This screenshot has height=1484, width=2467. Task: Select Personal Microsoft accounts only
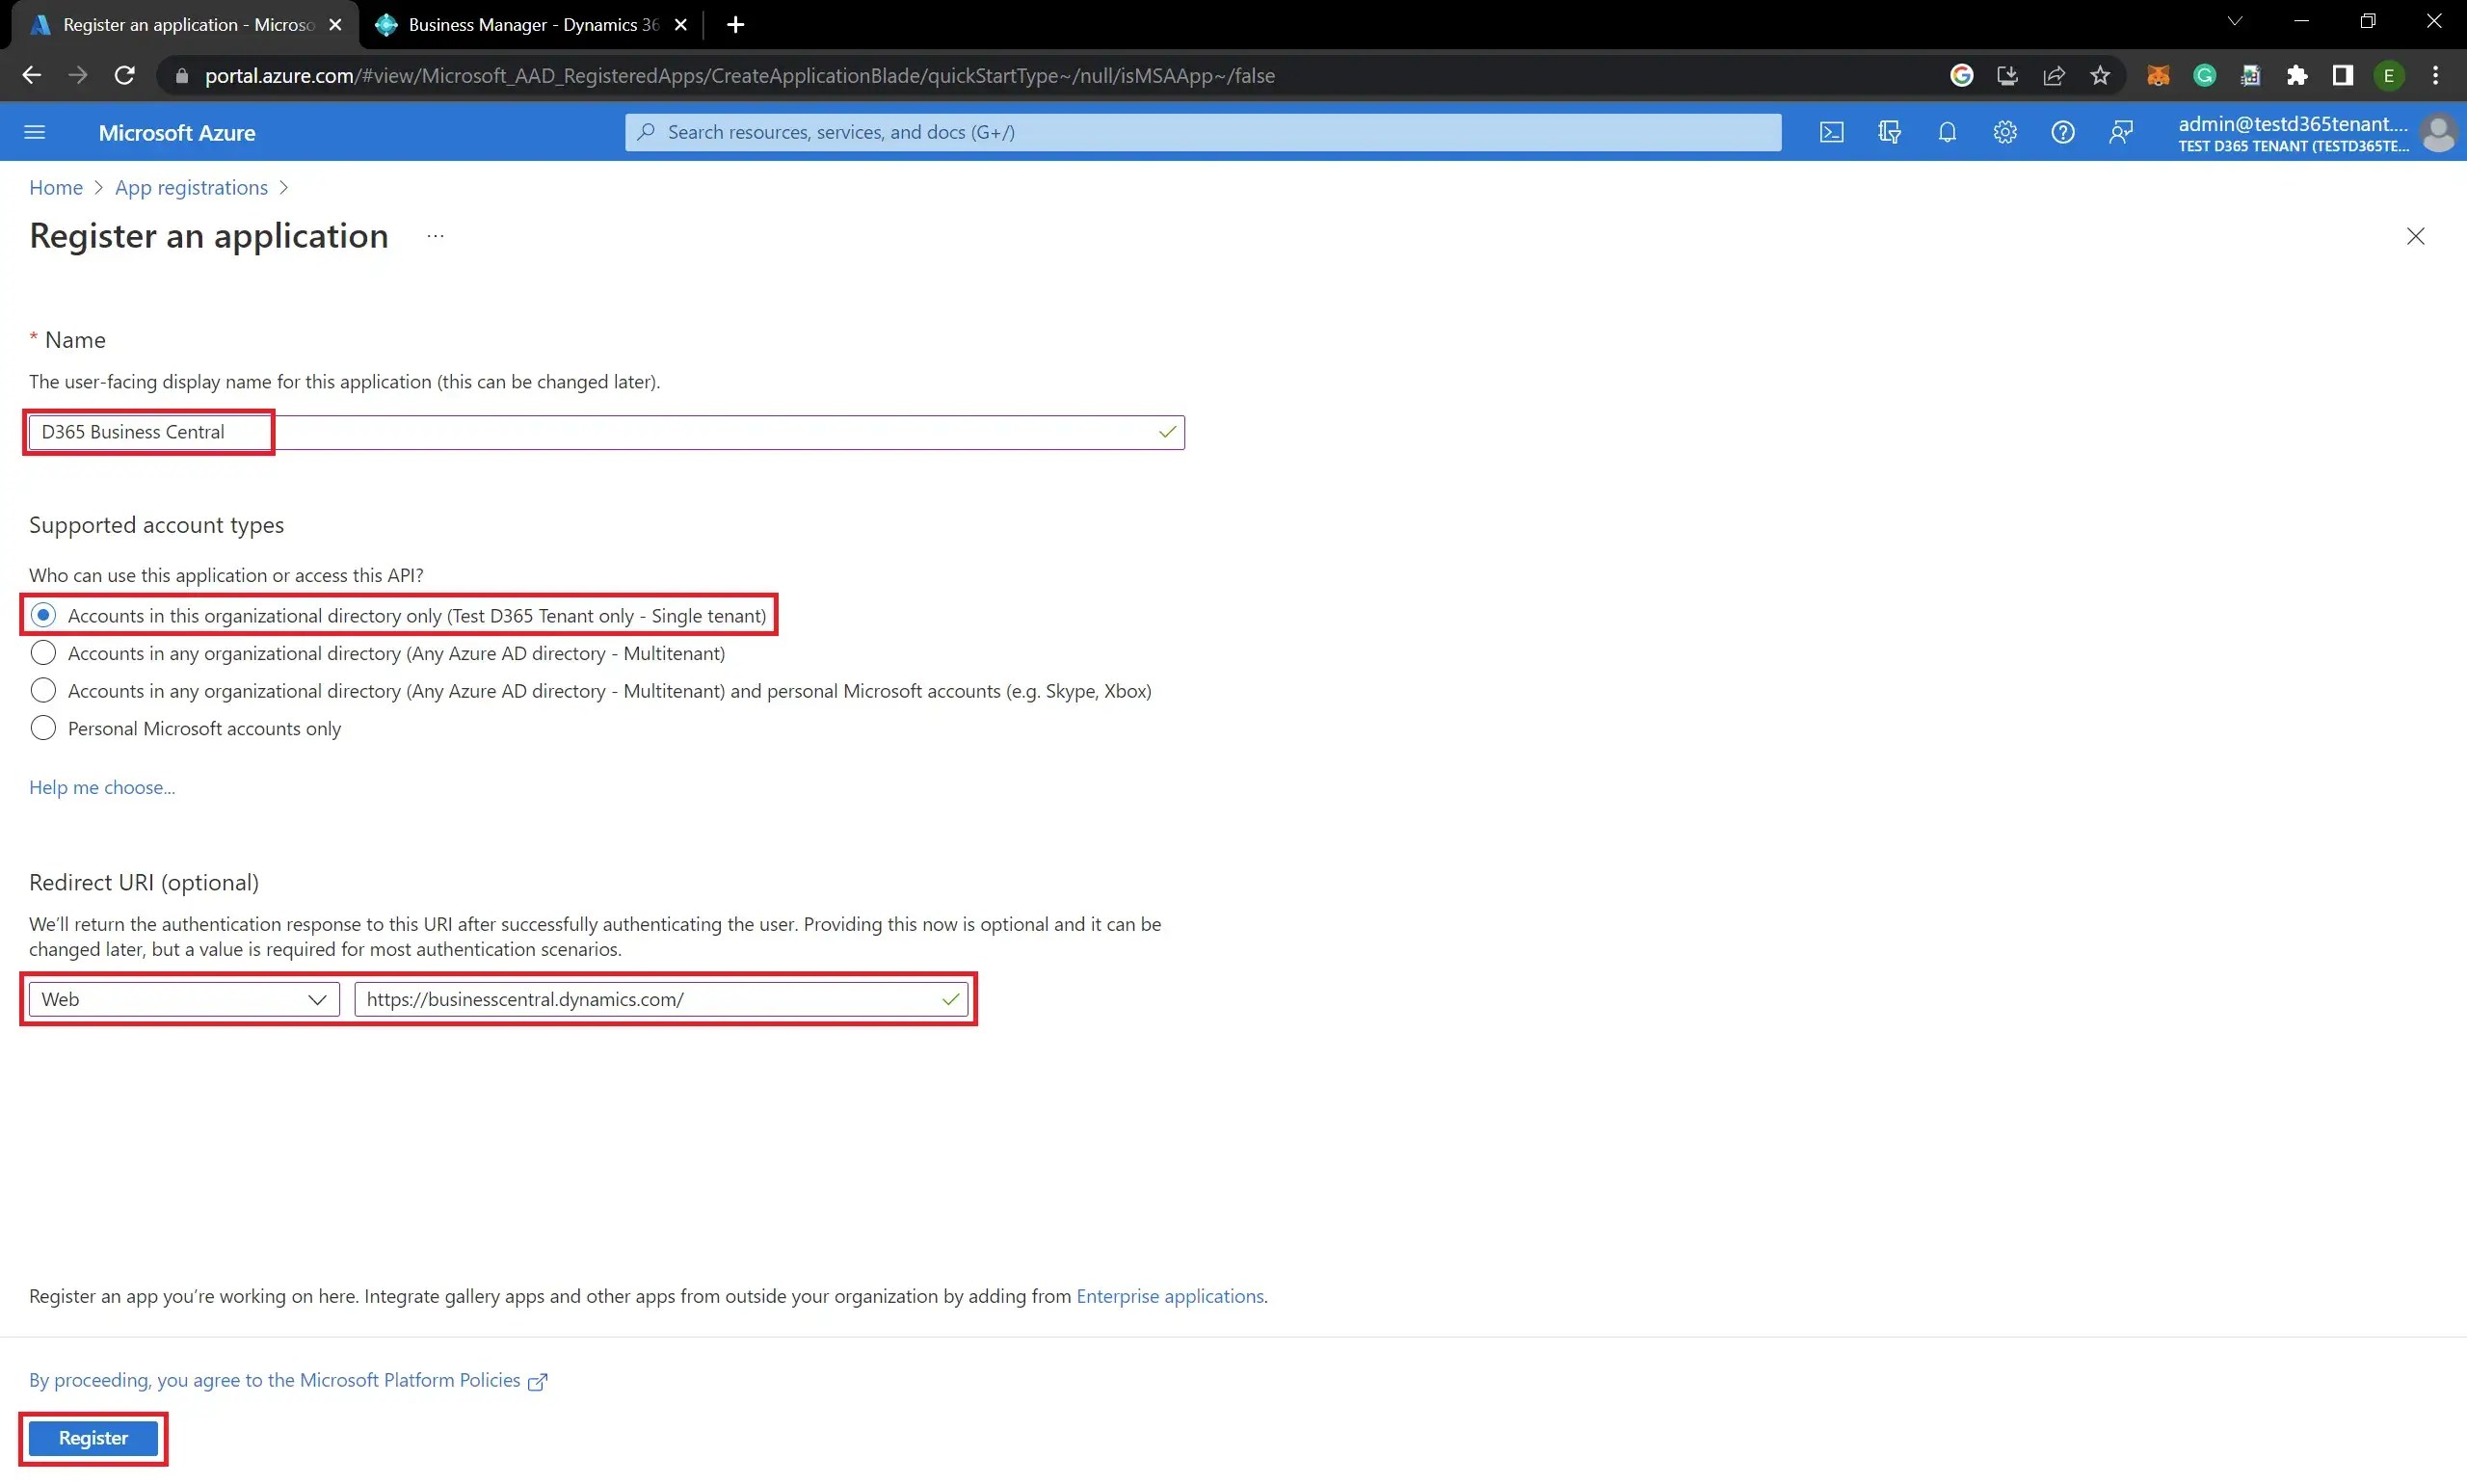pos(43,728)
